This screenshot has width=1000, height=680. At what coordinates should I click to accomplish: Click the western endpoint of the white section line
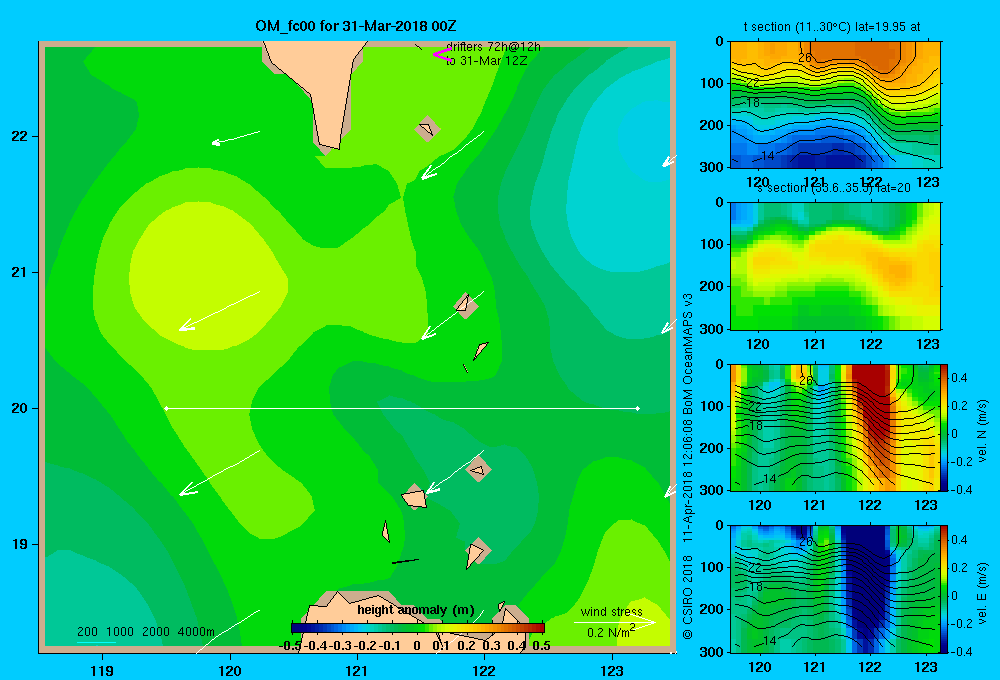tap(166, 408)
